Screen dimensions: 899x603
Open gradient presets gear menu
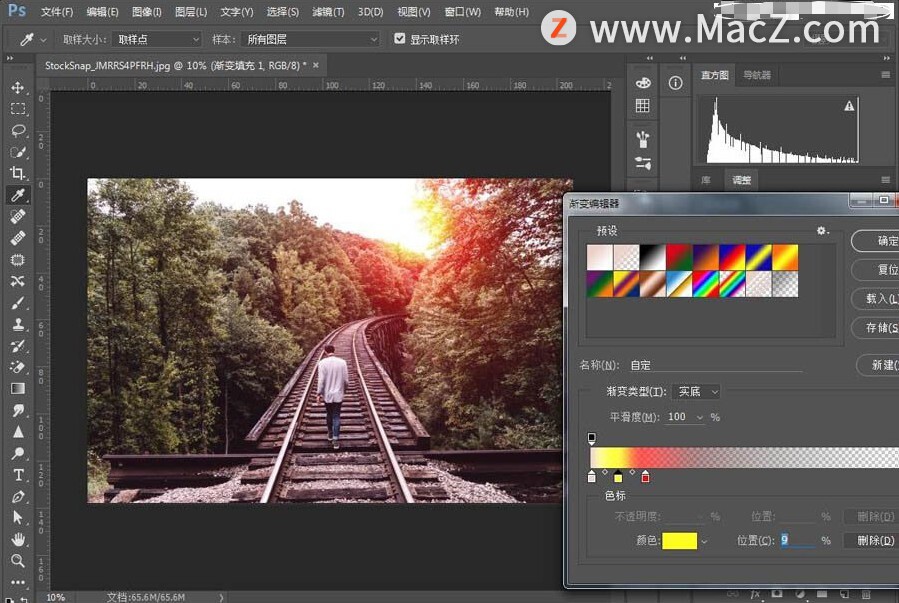coord(823,230)
